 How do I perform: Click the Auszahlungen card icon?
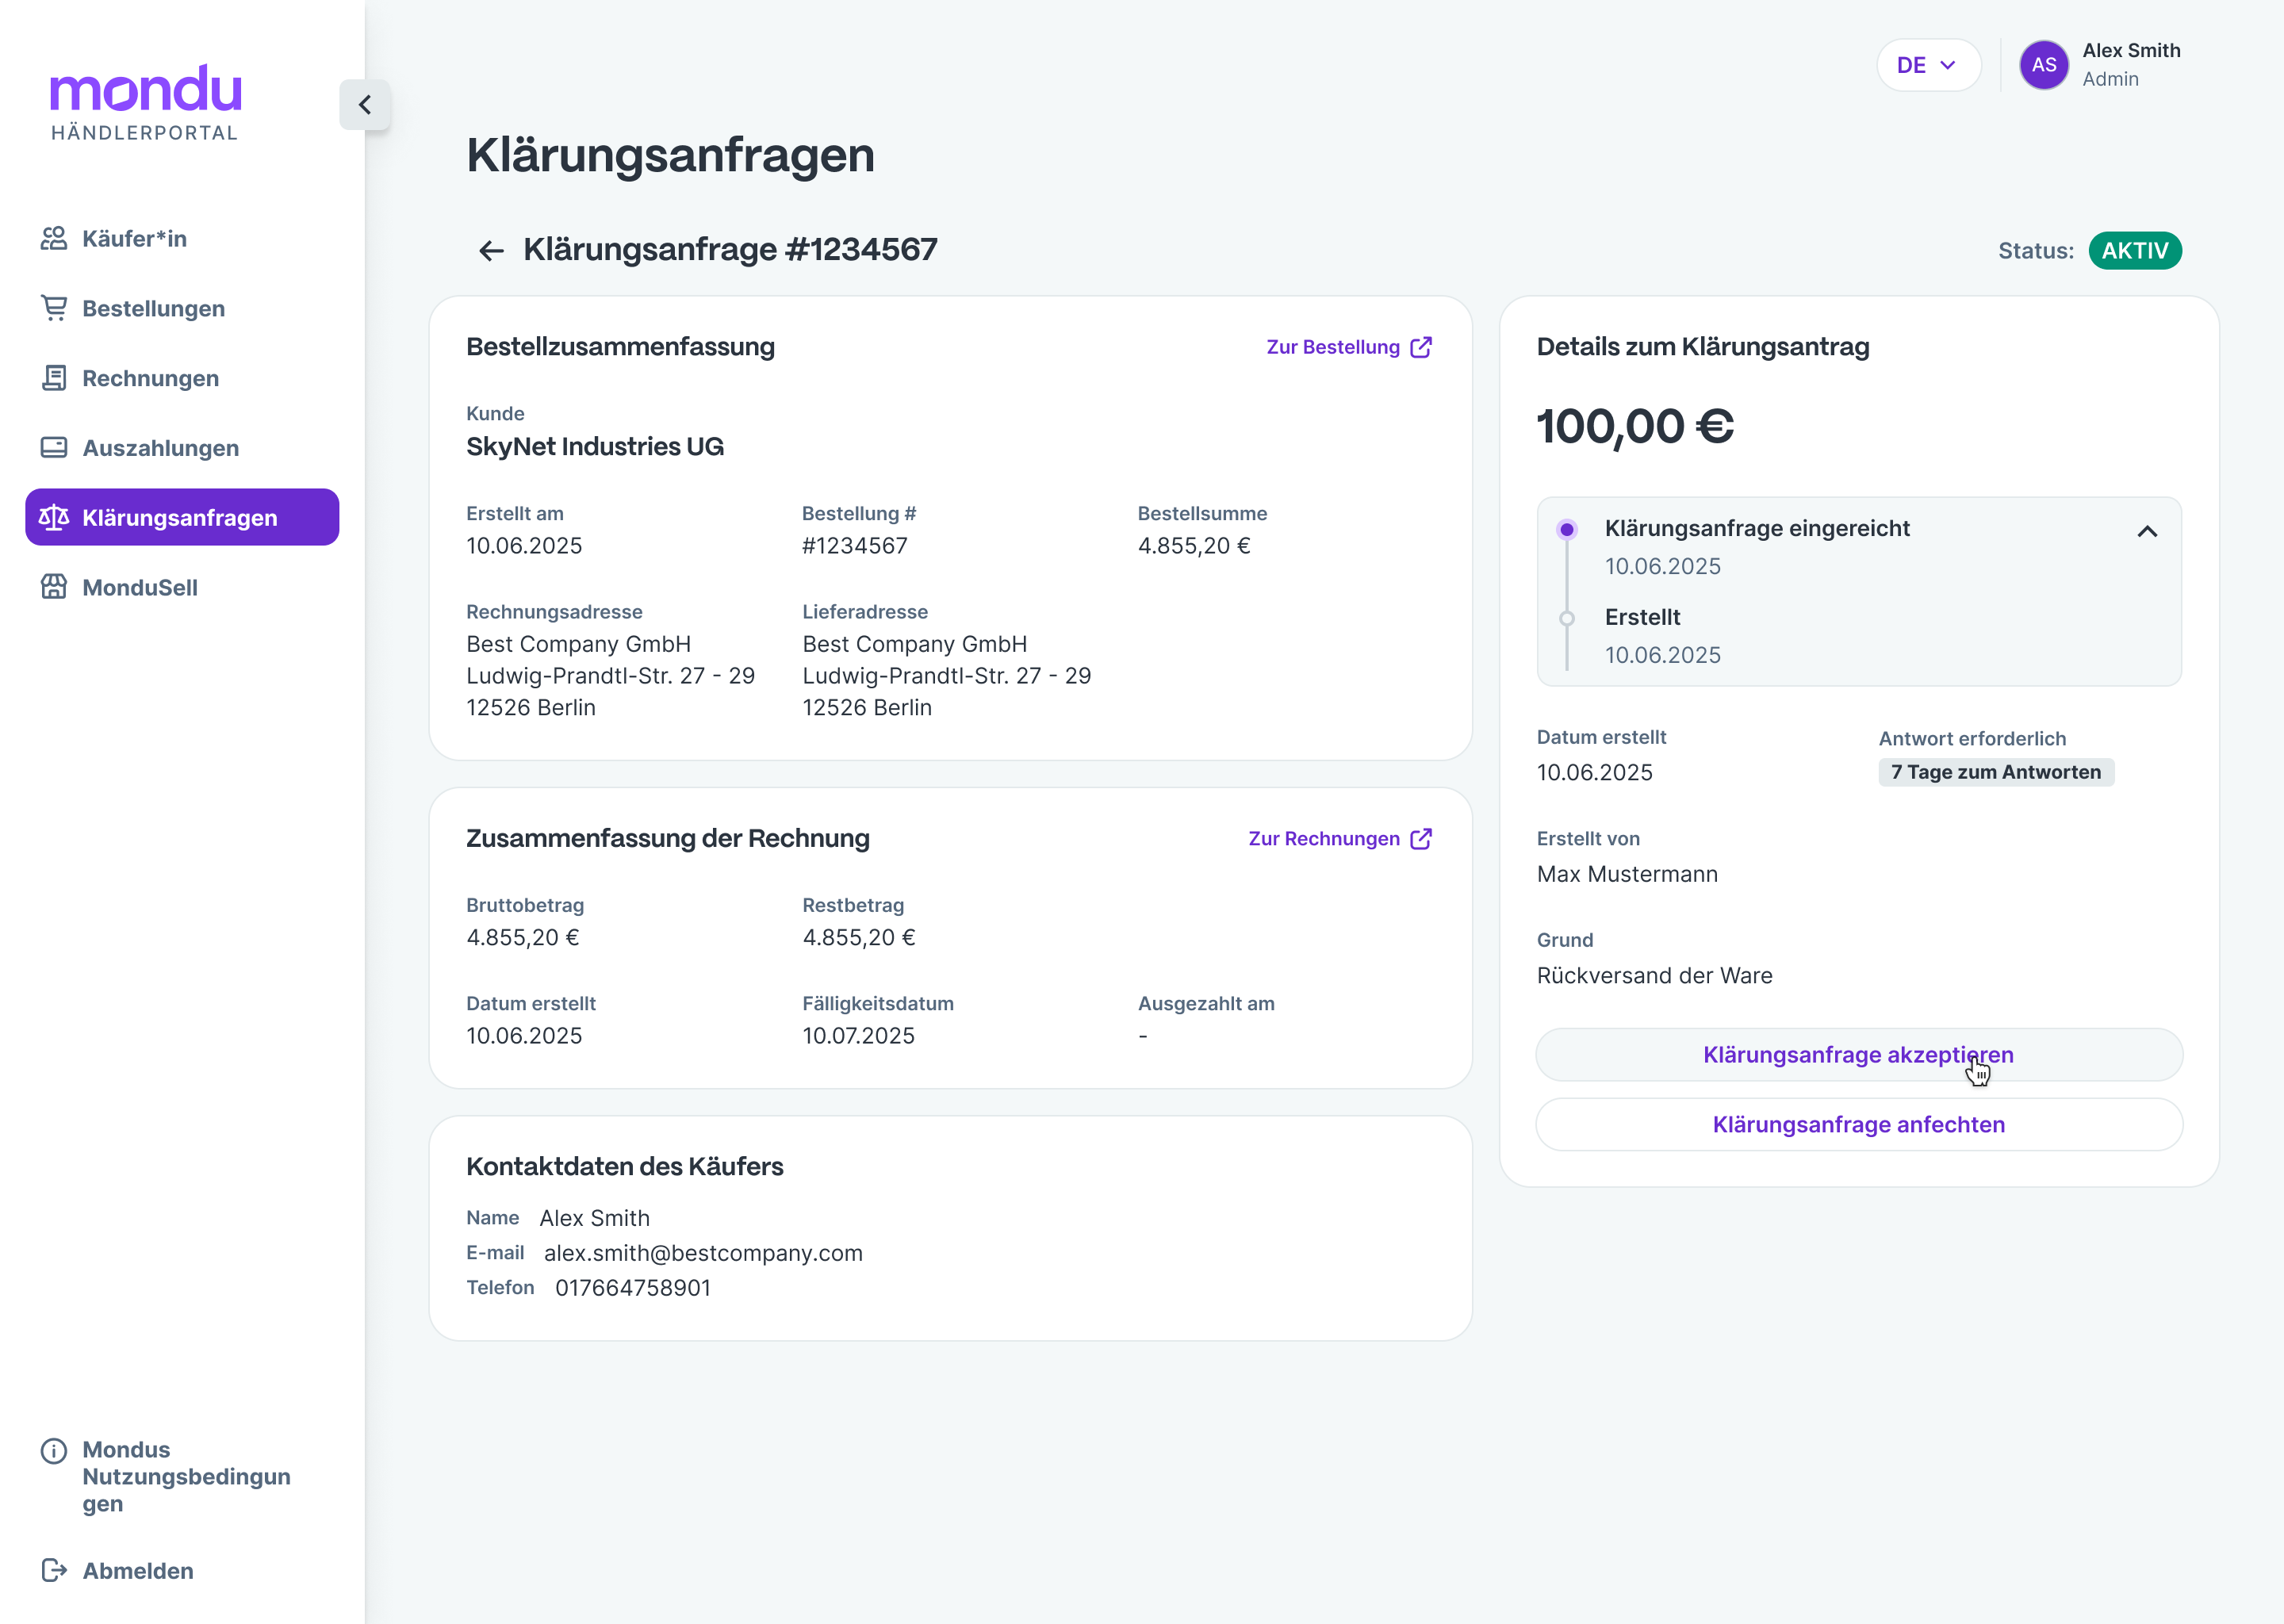[54, 447]
